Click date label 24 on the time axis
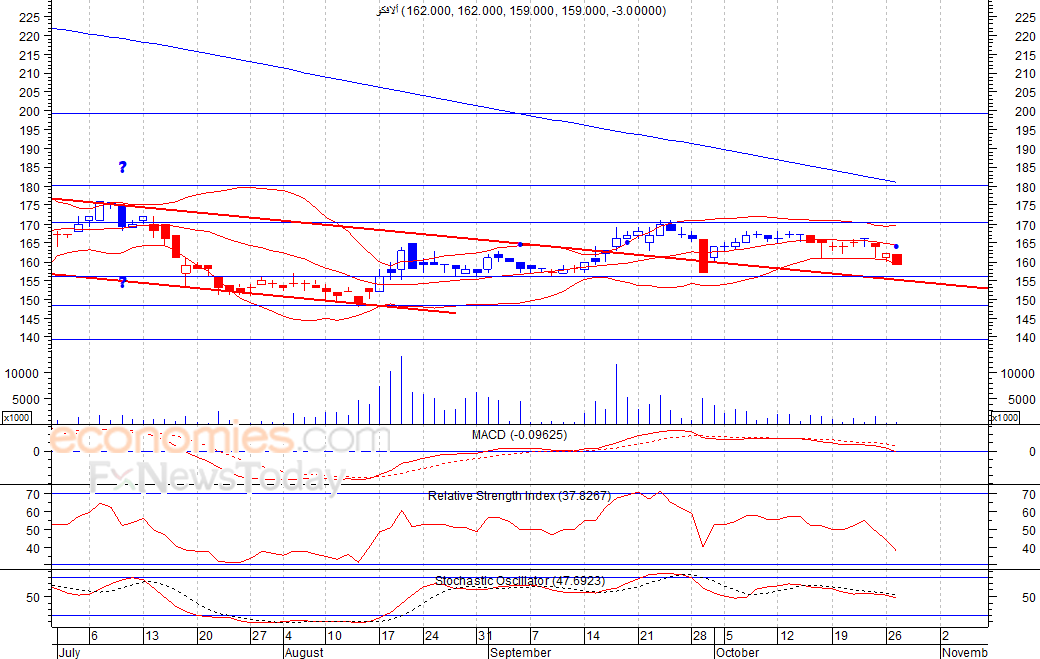The height and width of the screenshot is (659, 1040). (432, 636)
